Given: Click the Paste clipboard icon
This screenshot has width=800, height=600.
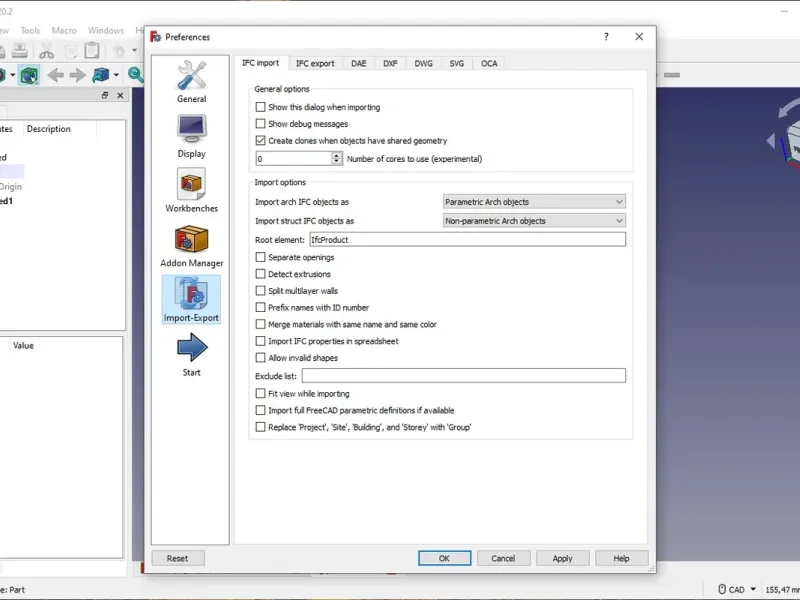Looking at the screenshot, I should (92, 51).
